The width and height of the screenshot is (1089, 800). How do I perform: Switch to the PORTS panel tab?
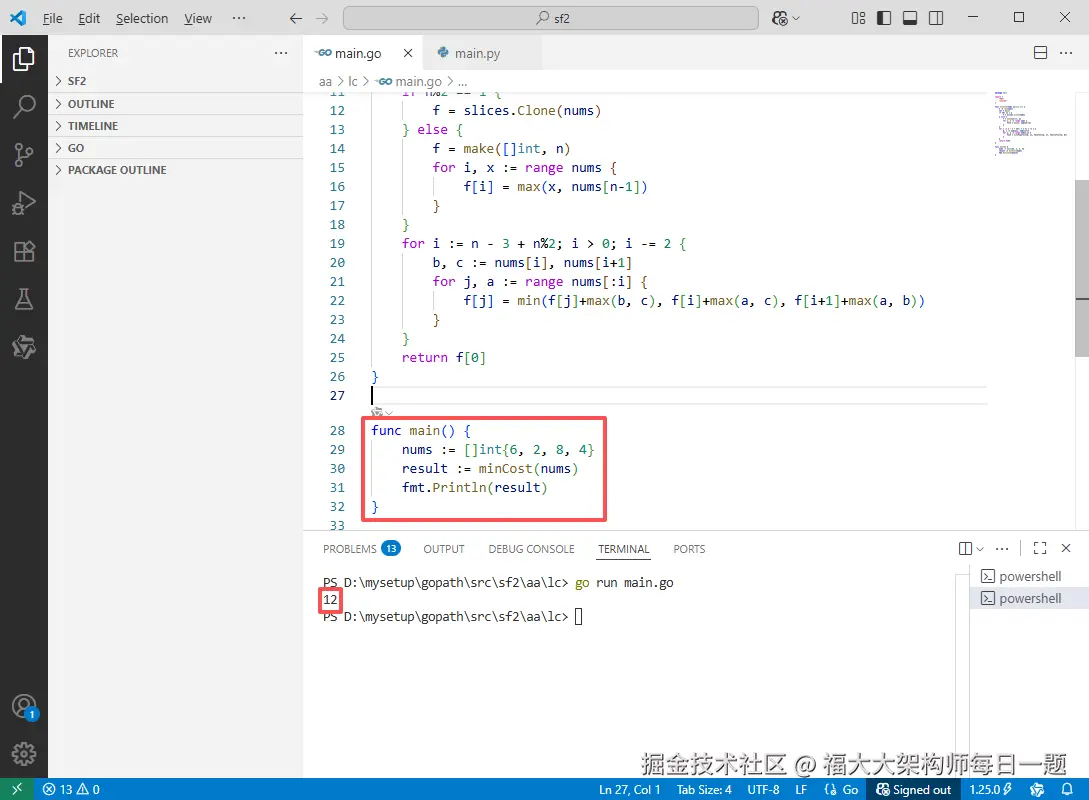pos(689,549)
